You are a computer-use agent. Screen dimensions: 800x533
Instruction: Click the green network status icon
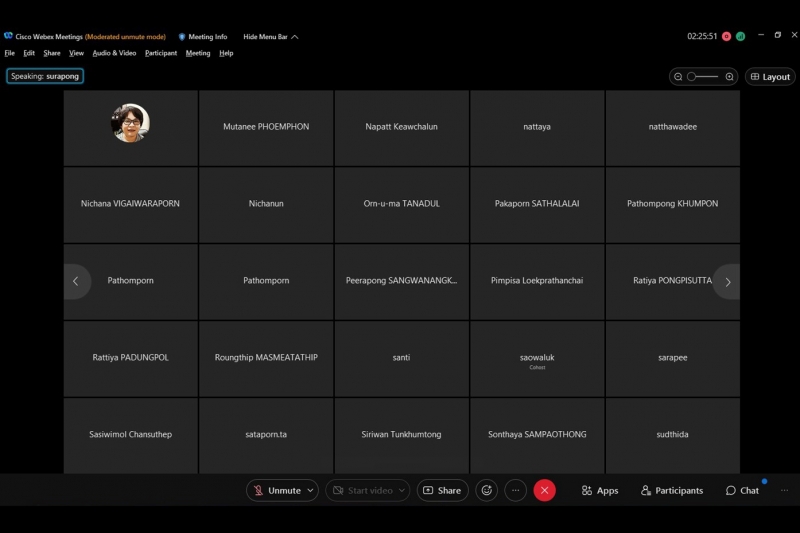tap(740, 36)
